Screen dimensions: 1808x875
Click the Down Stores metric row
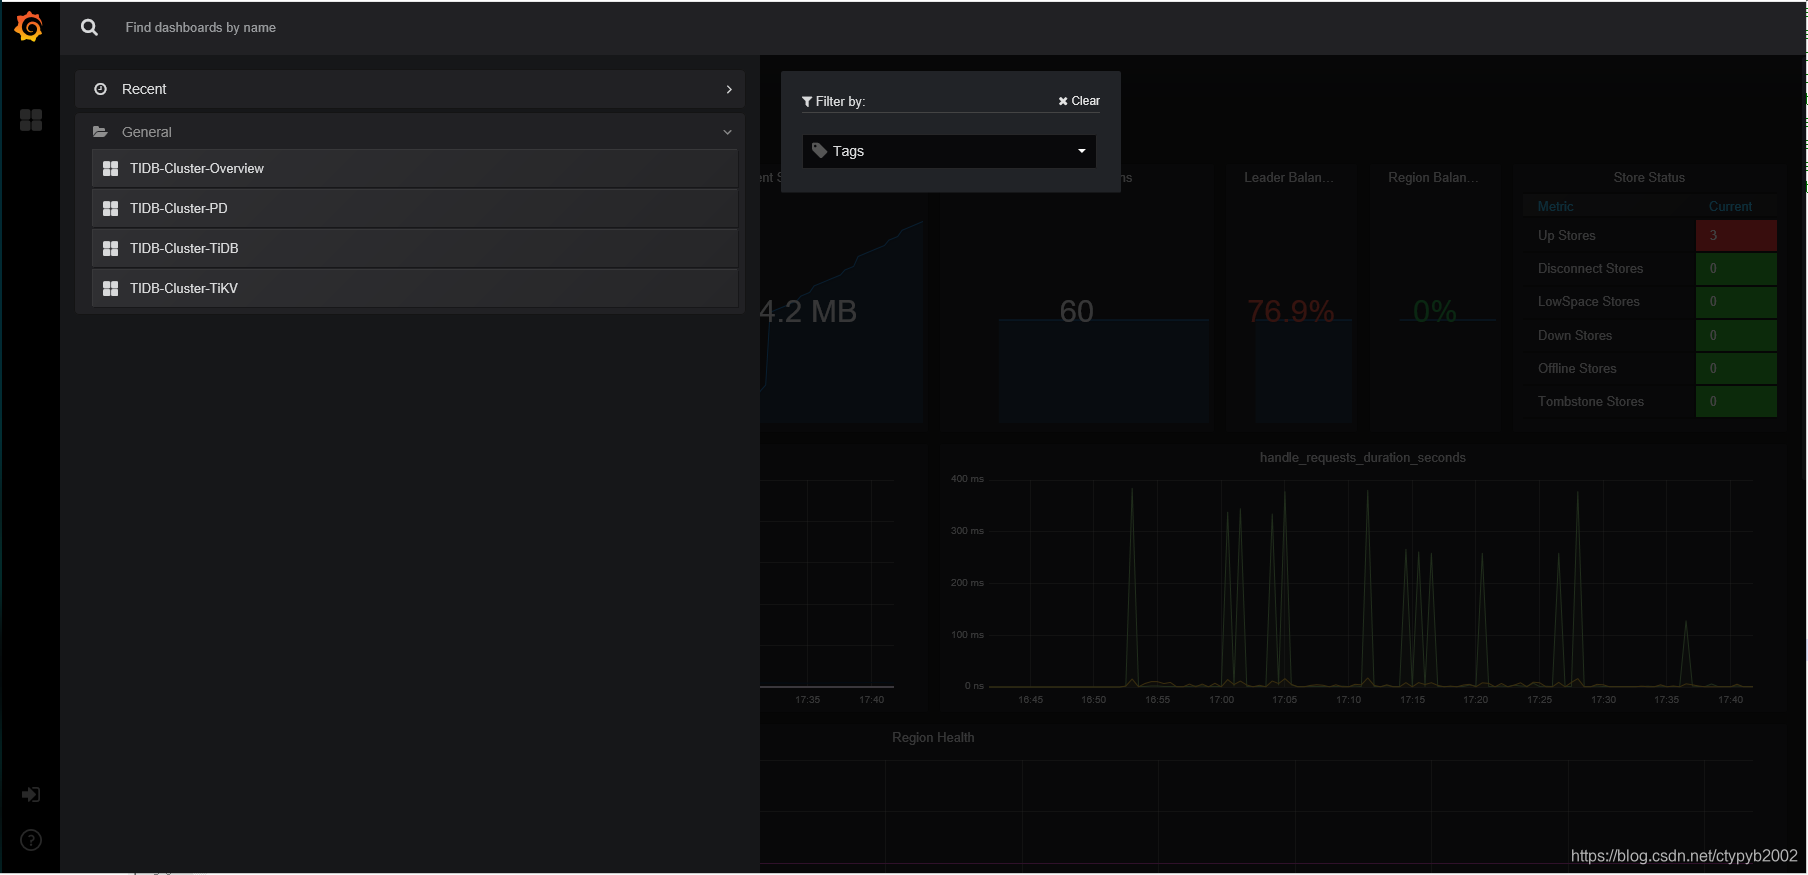click(1649, 336)
